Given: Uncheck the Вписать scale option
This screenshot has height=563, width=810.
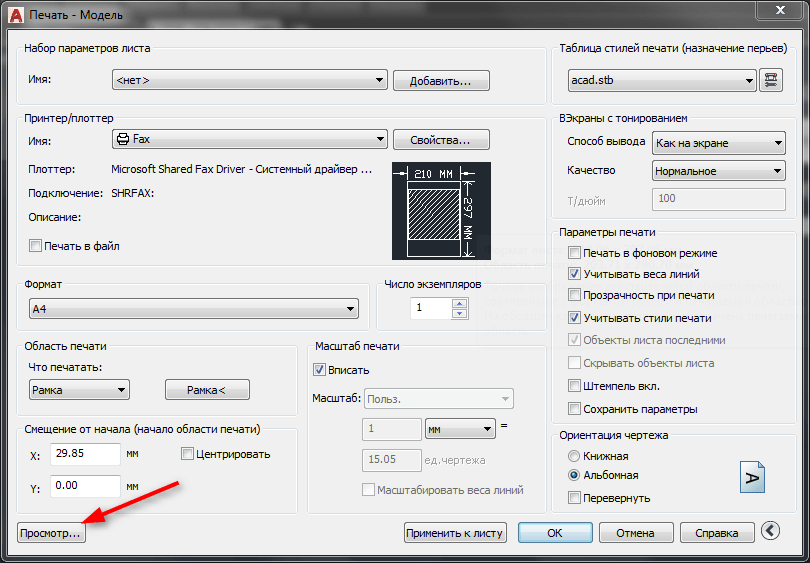Looking at the screenshot, I should click(320, 370).
